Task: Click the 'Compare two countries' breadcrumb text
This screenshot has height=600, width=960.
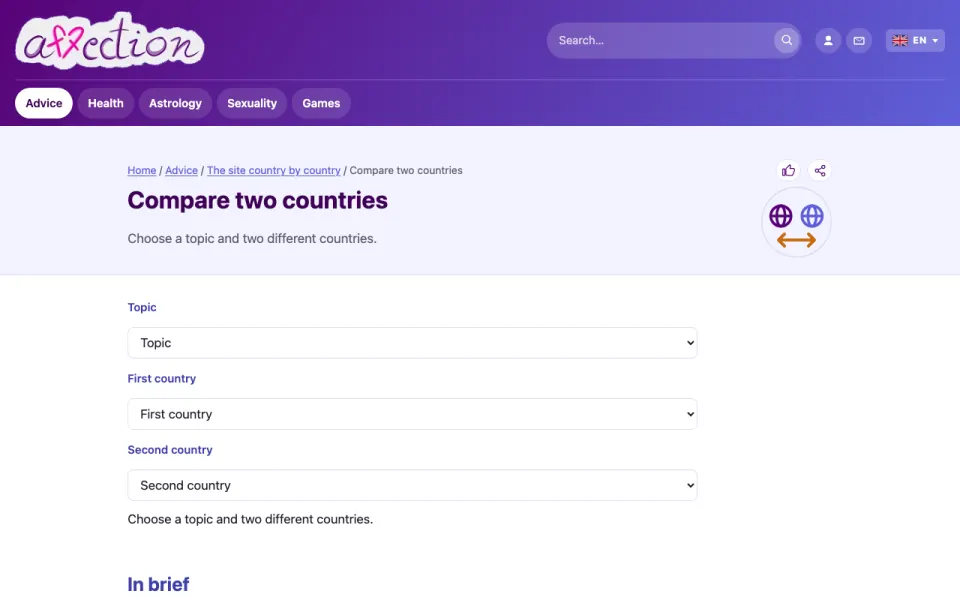Action: pos(406,170)
